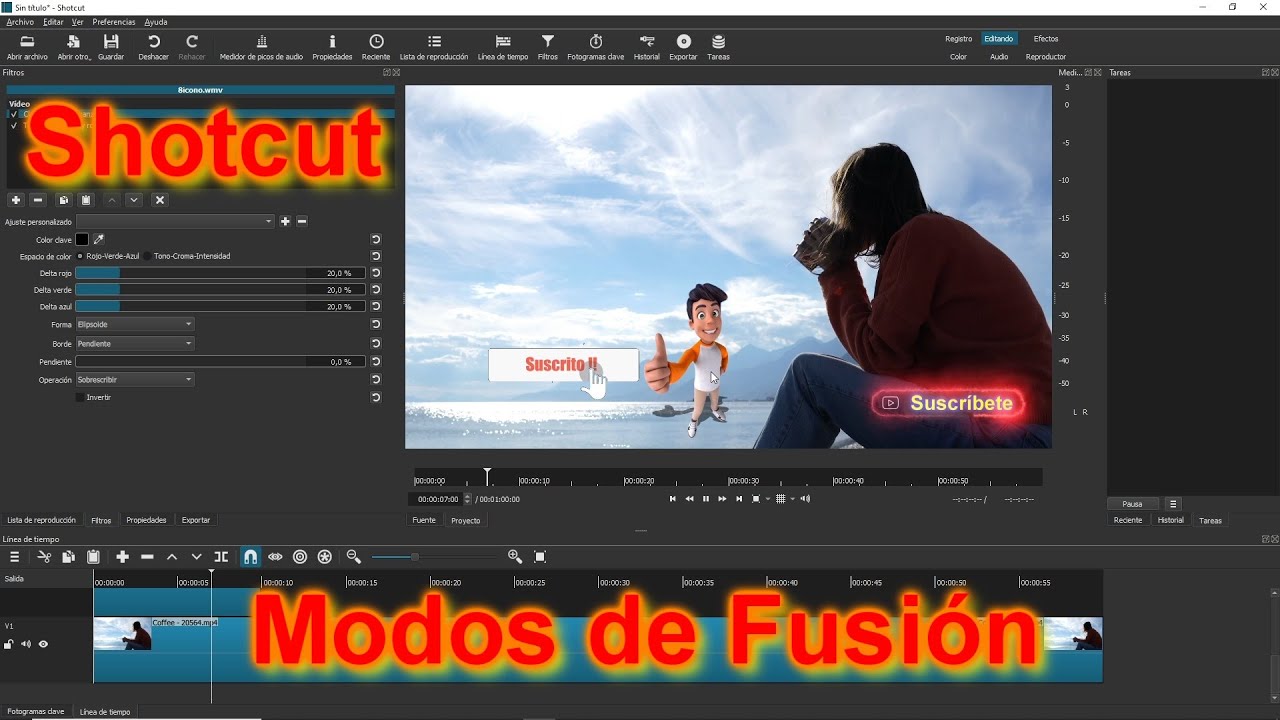Switch to the Color layout
Viewport: 1280px width, 720px height.
(958, 57)
